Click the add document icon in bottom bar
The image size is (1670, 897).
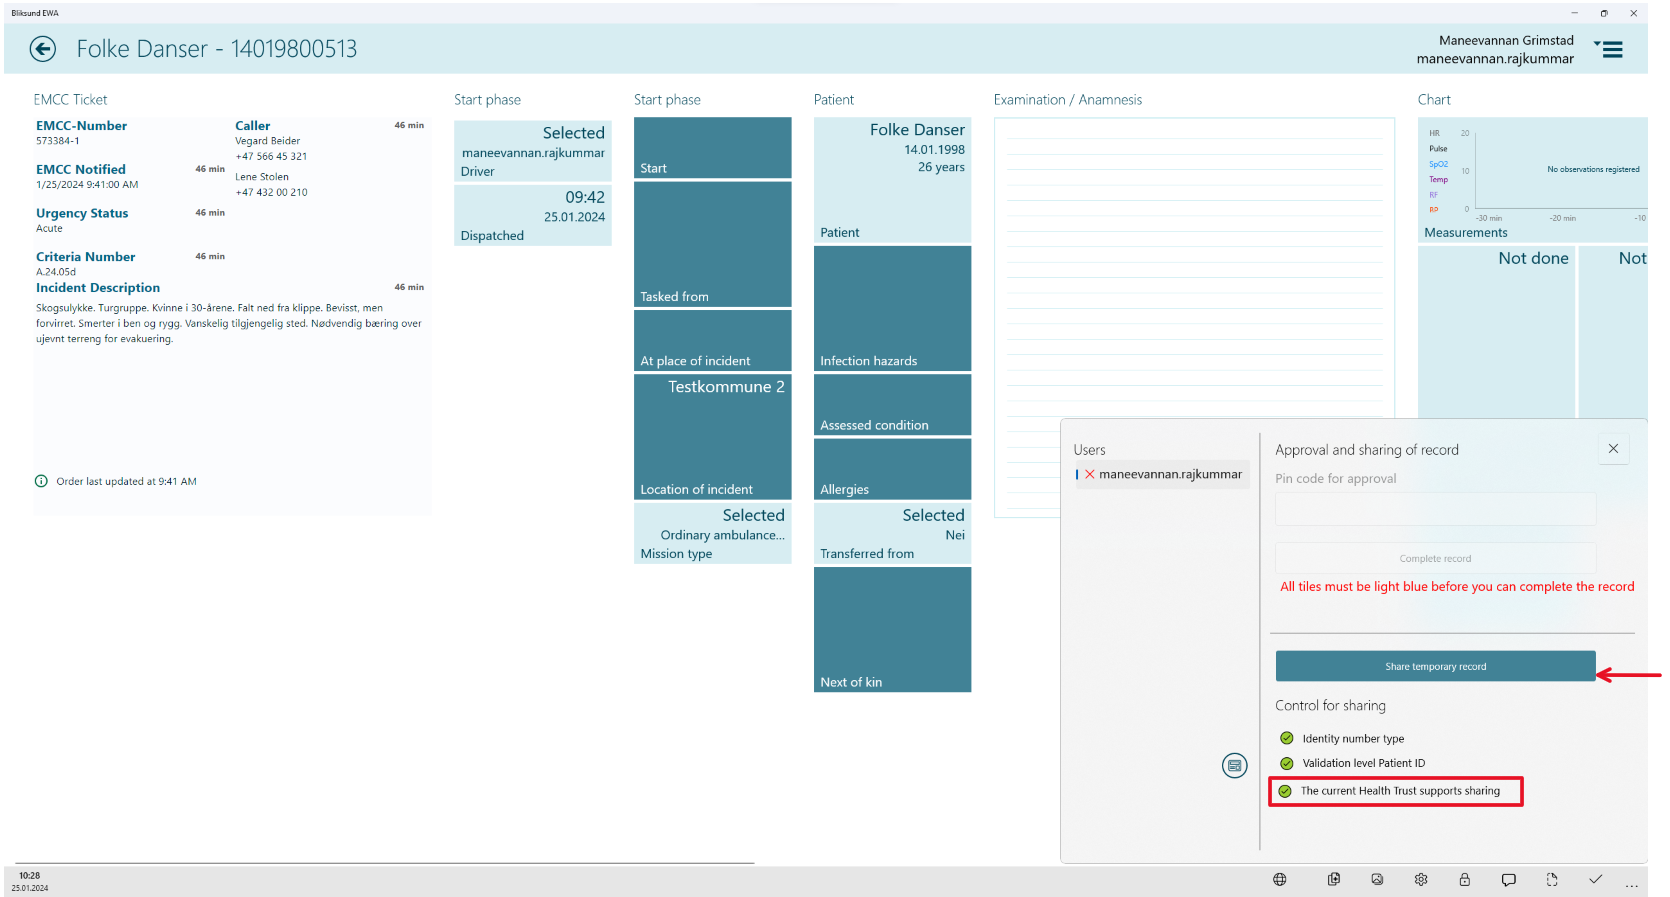tap(1334, 880)
